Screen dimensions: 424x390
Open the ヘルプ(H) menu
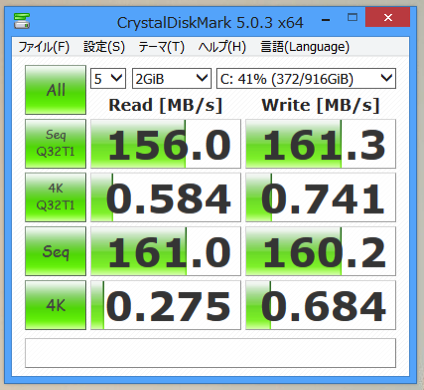[x=222, y=47]
